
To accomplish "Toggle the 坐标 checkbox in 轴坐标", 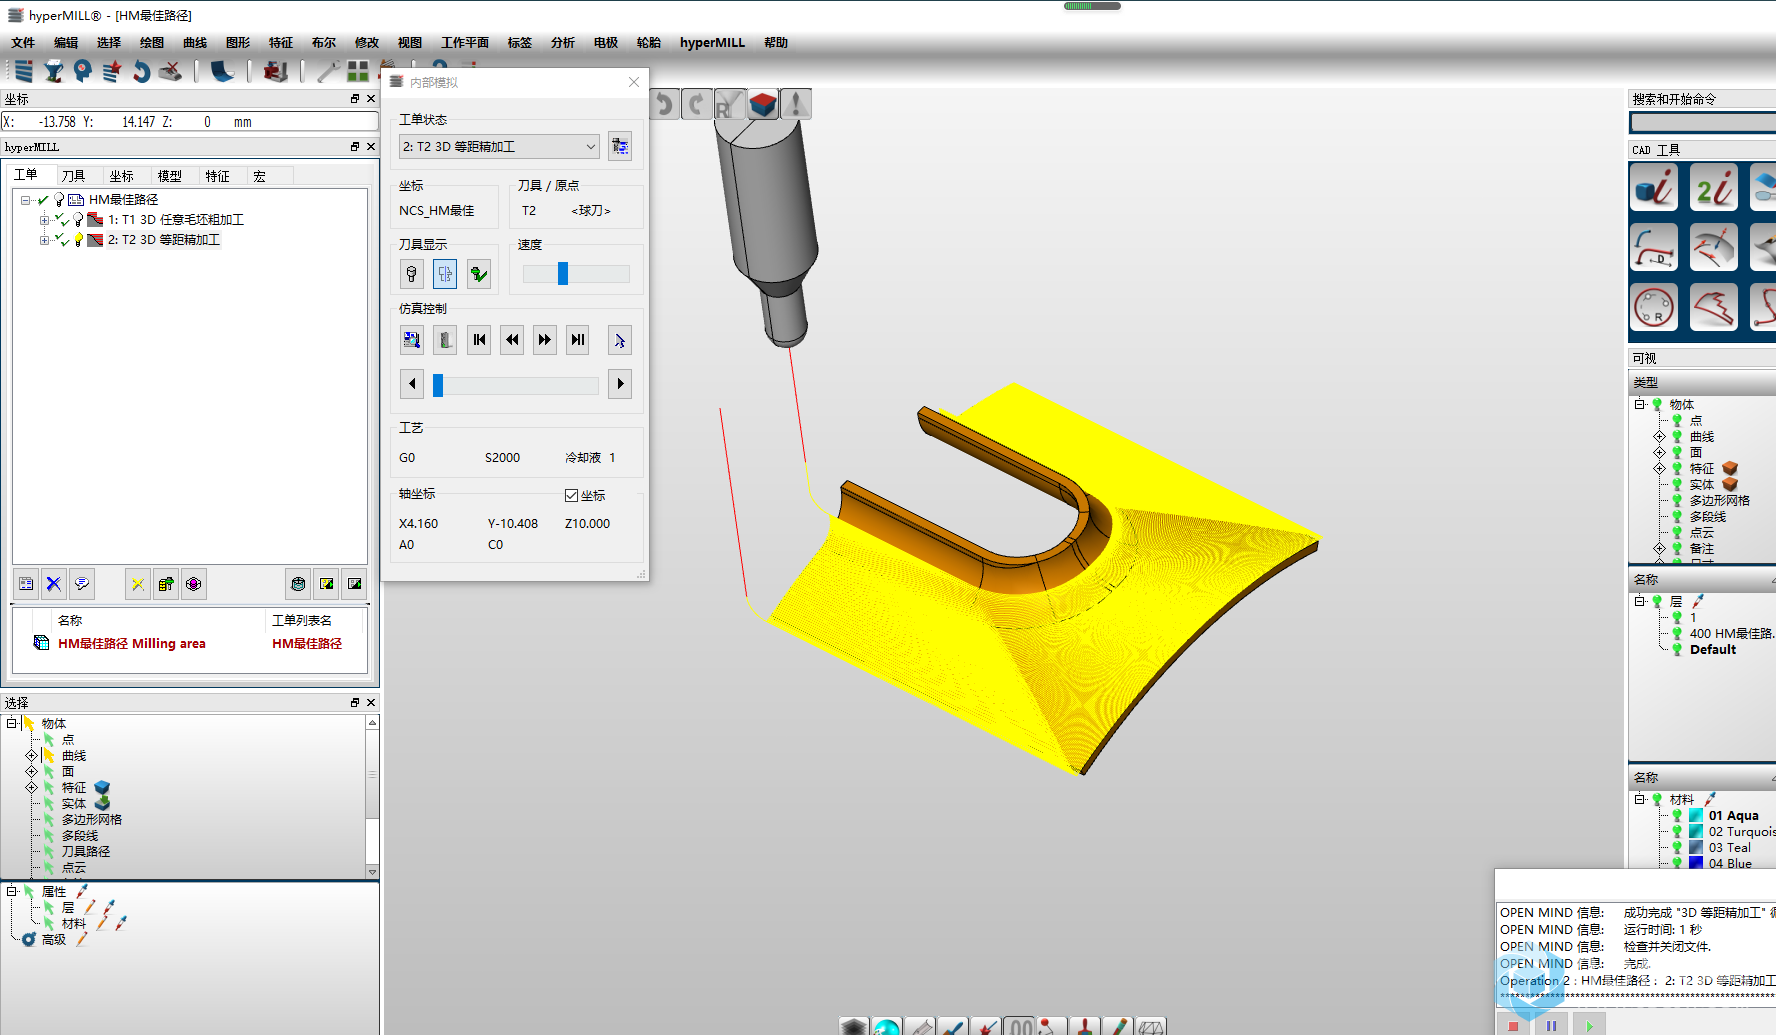I will pos(571,496).
